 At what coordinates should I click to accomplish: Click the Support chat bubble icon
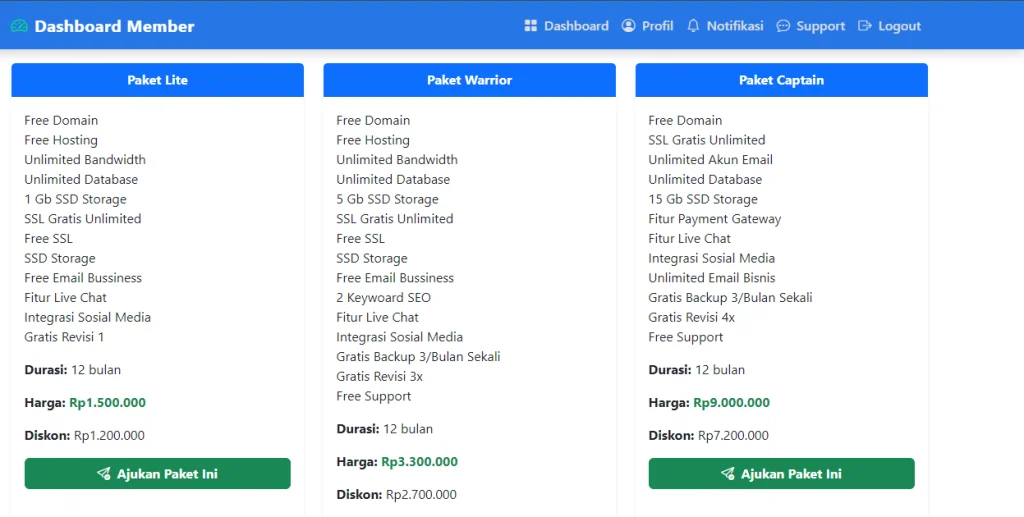click(783, 26)
